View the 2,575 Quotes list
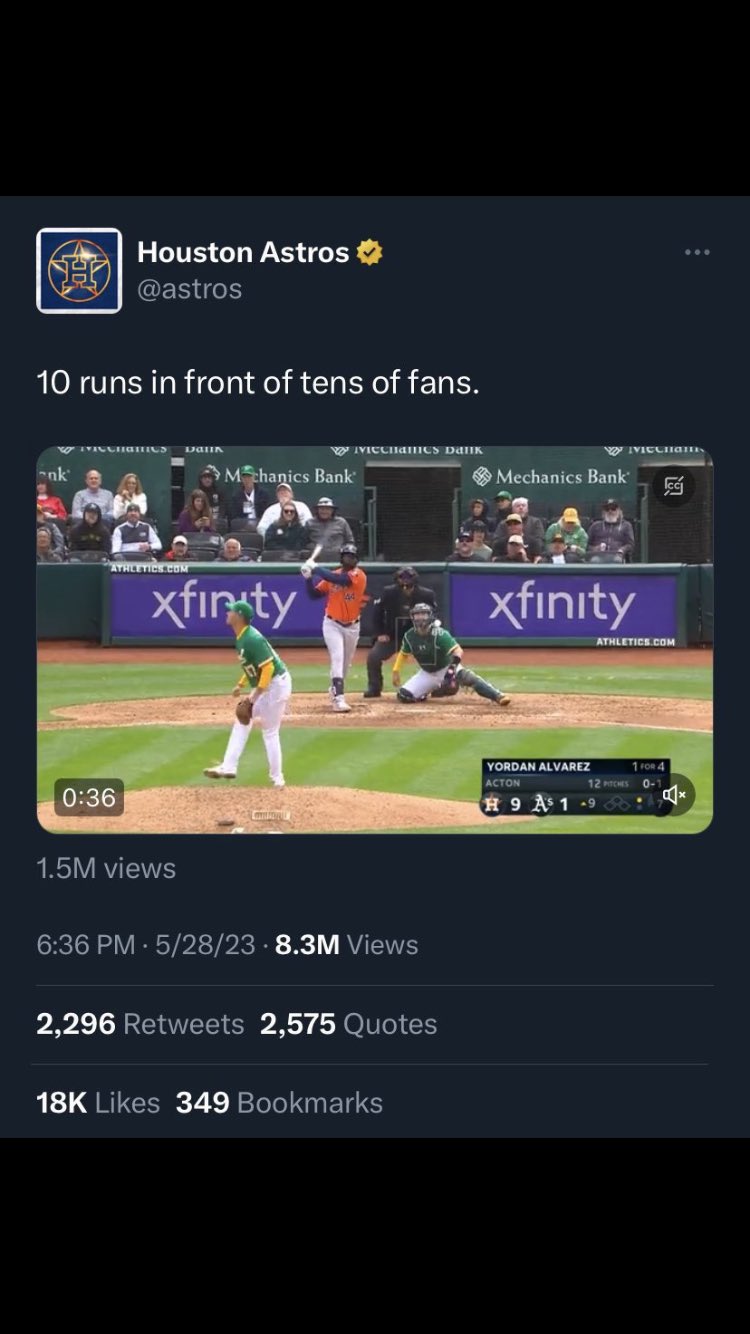This screenshot has width=750, height=1334. [x=348, y=1024]
